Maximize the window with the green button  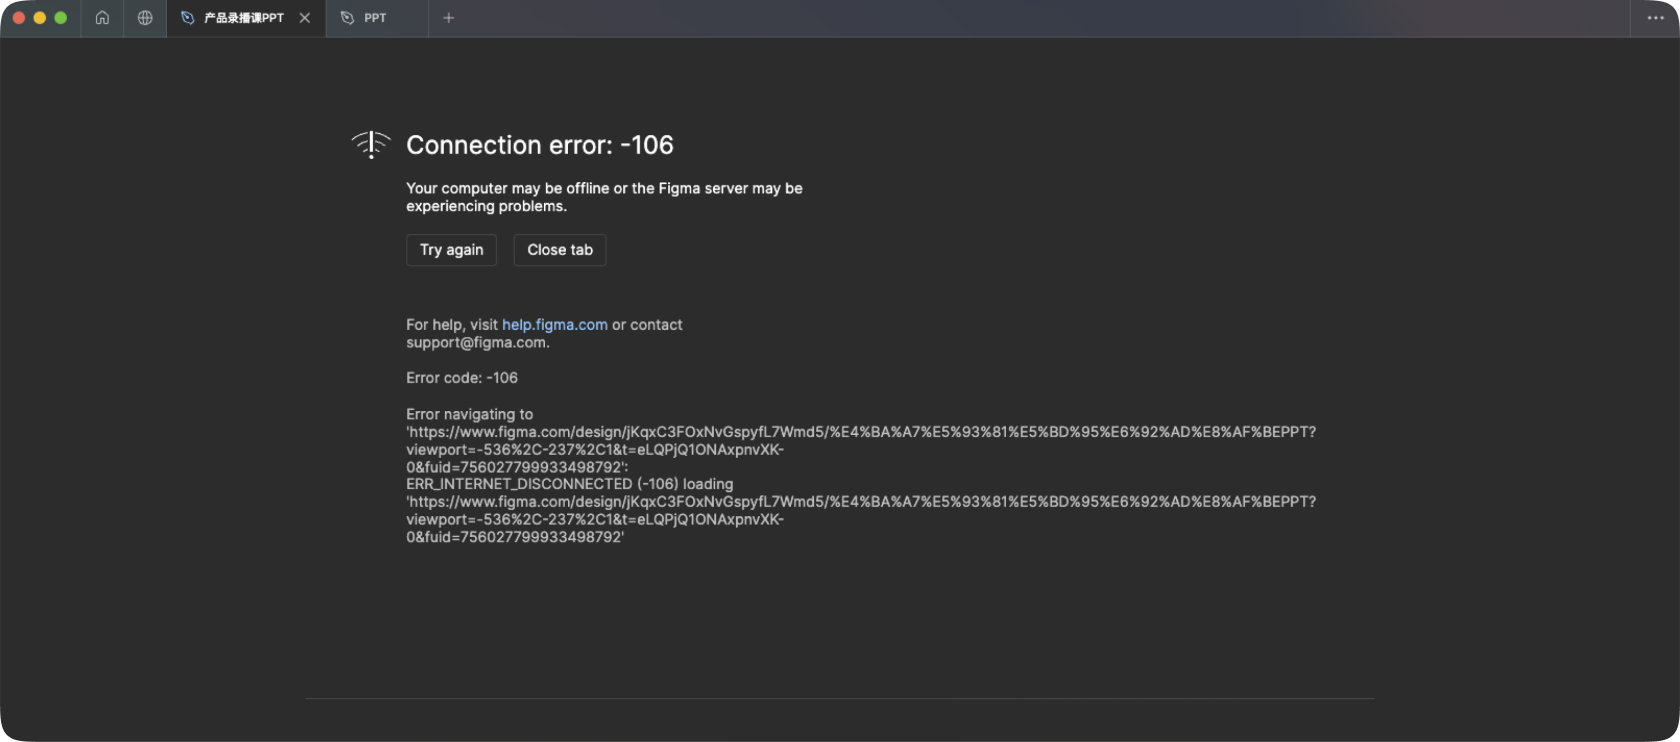click(x=61, y=18)
